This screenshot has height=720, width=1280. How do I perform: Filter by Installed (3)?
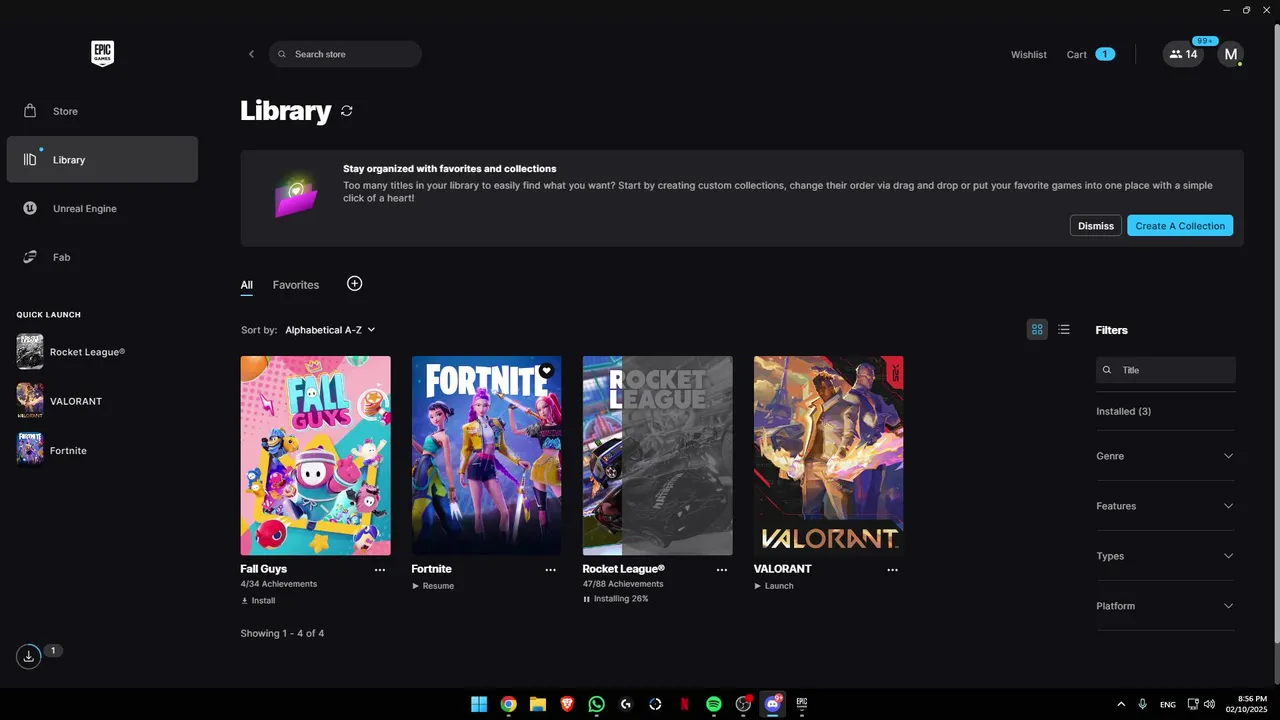pos(1123,411)
